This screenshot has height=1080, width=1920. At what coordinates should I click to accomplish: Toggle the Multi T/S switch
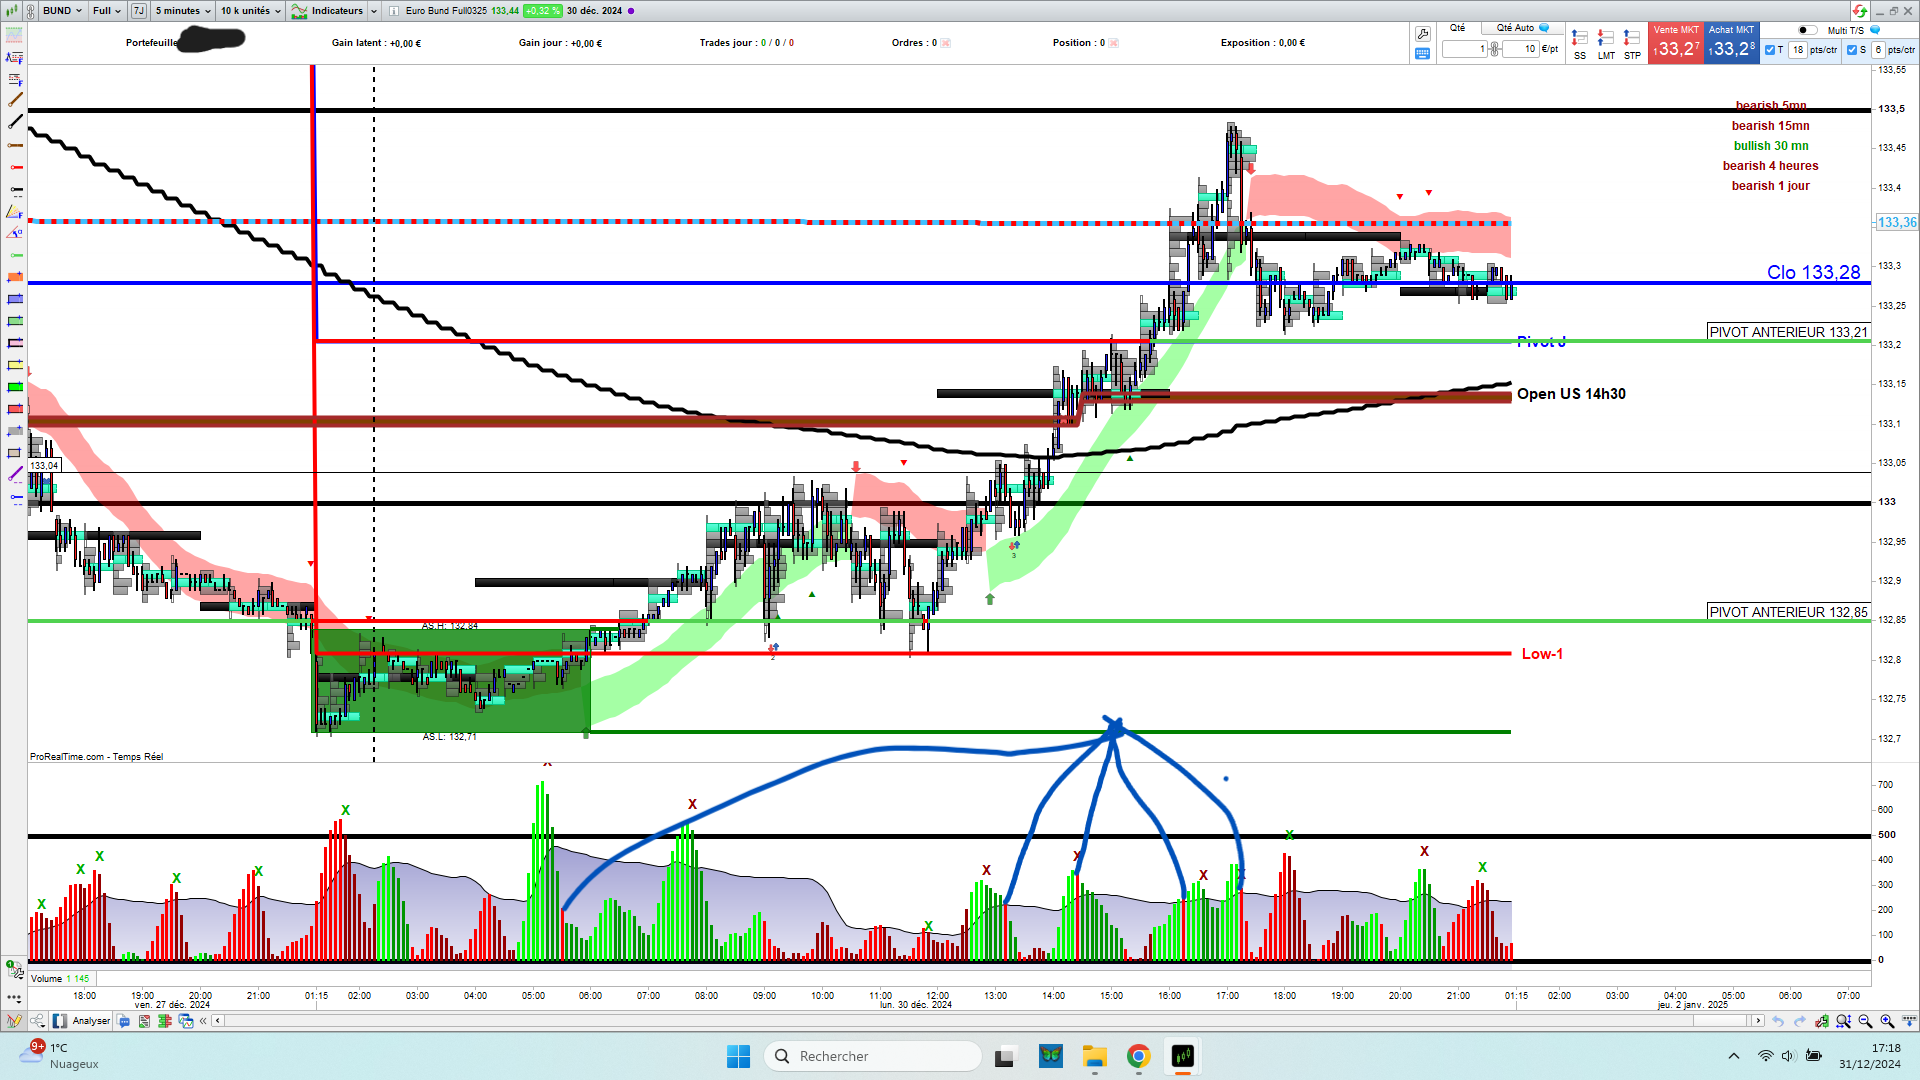[1807, 30]
